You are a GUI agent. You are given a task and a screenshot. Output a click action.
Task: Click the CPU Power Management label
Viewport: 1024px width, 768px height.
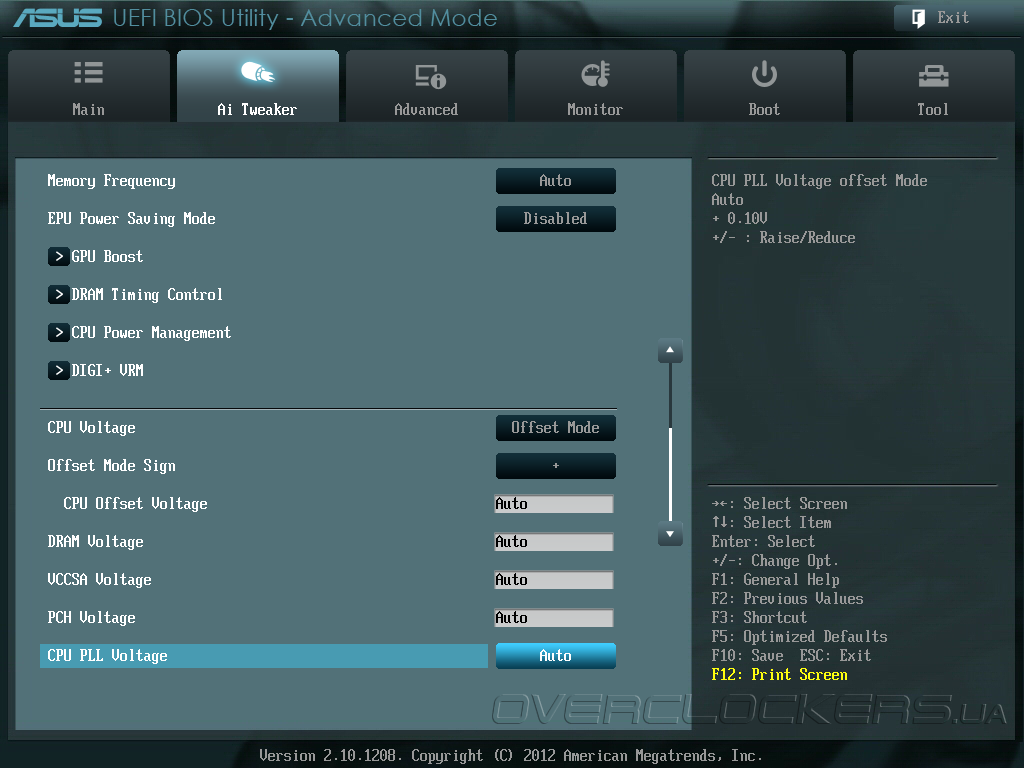151,332
